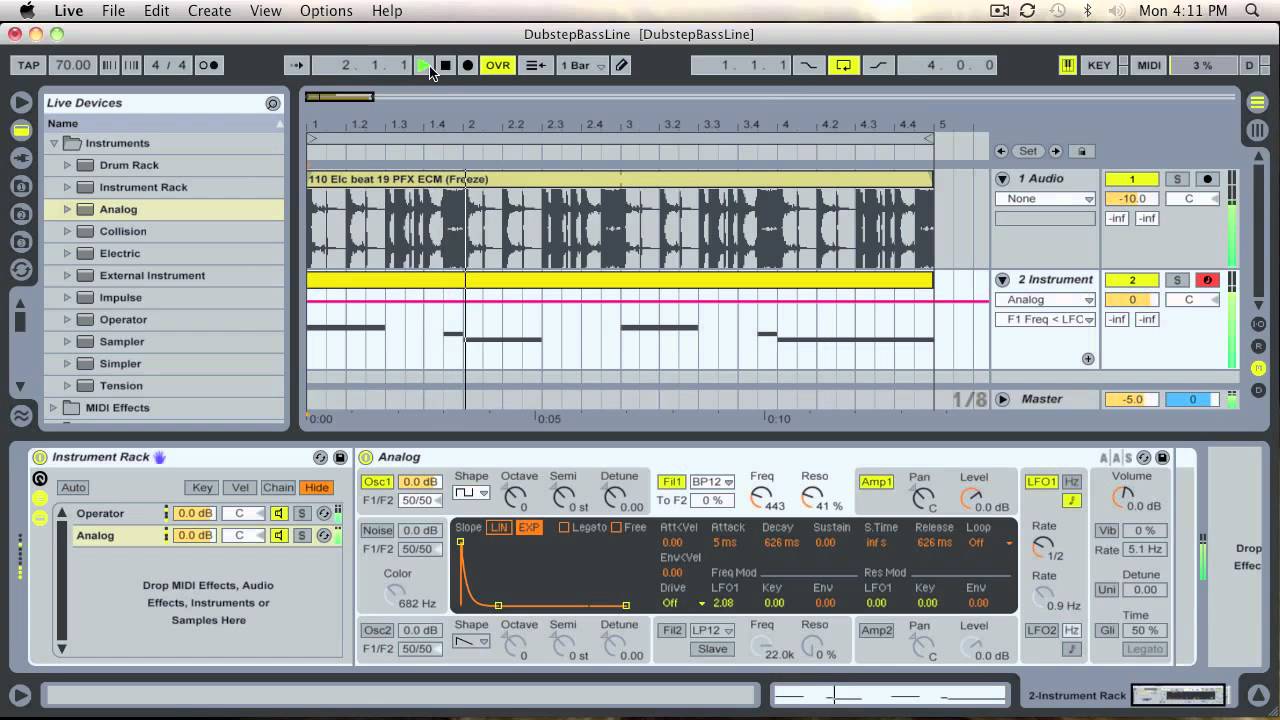Open the View menu
Viewport: 1280px width, 720px height.
265,11
